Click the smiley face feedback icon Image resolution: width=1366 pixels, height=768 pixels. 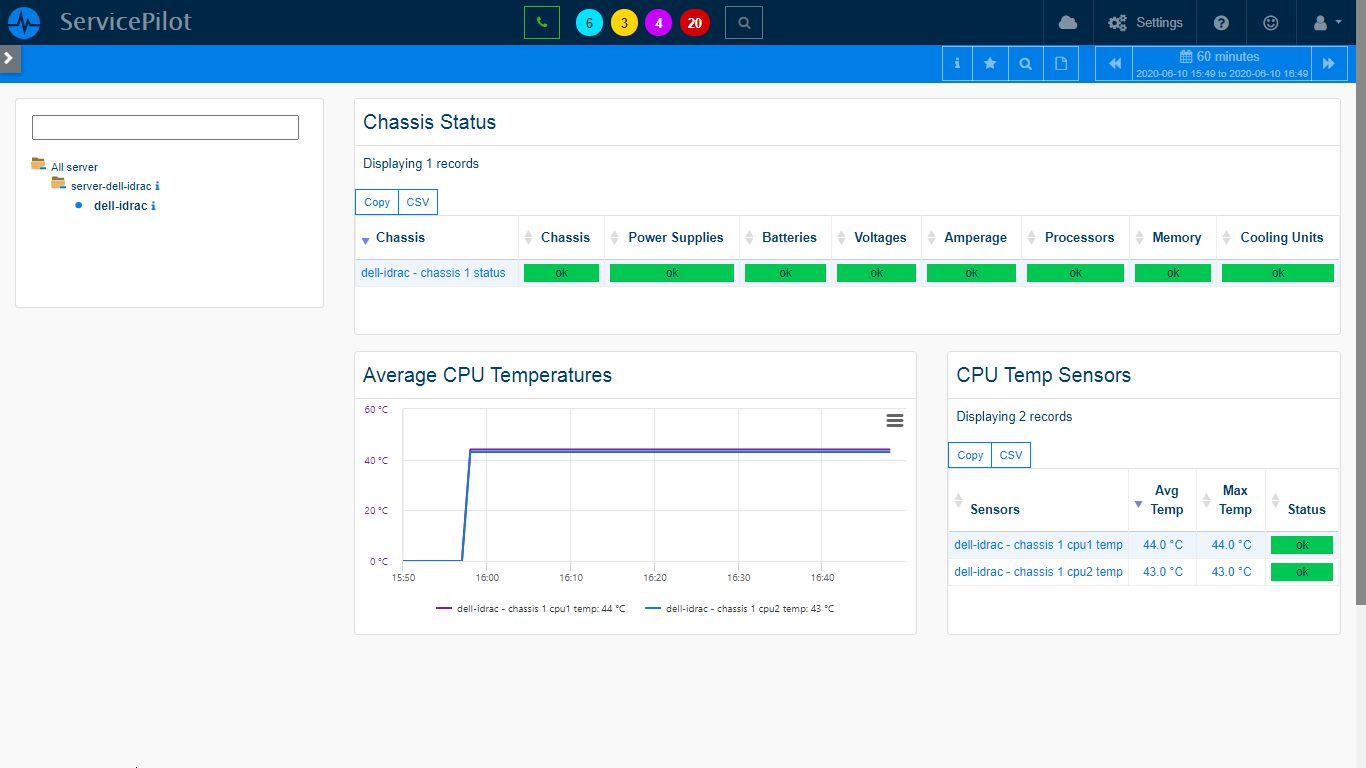(x=1271, y=22)
